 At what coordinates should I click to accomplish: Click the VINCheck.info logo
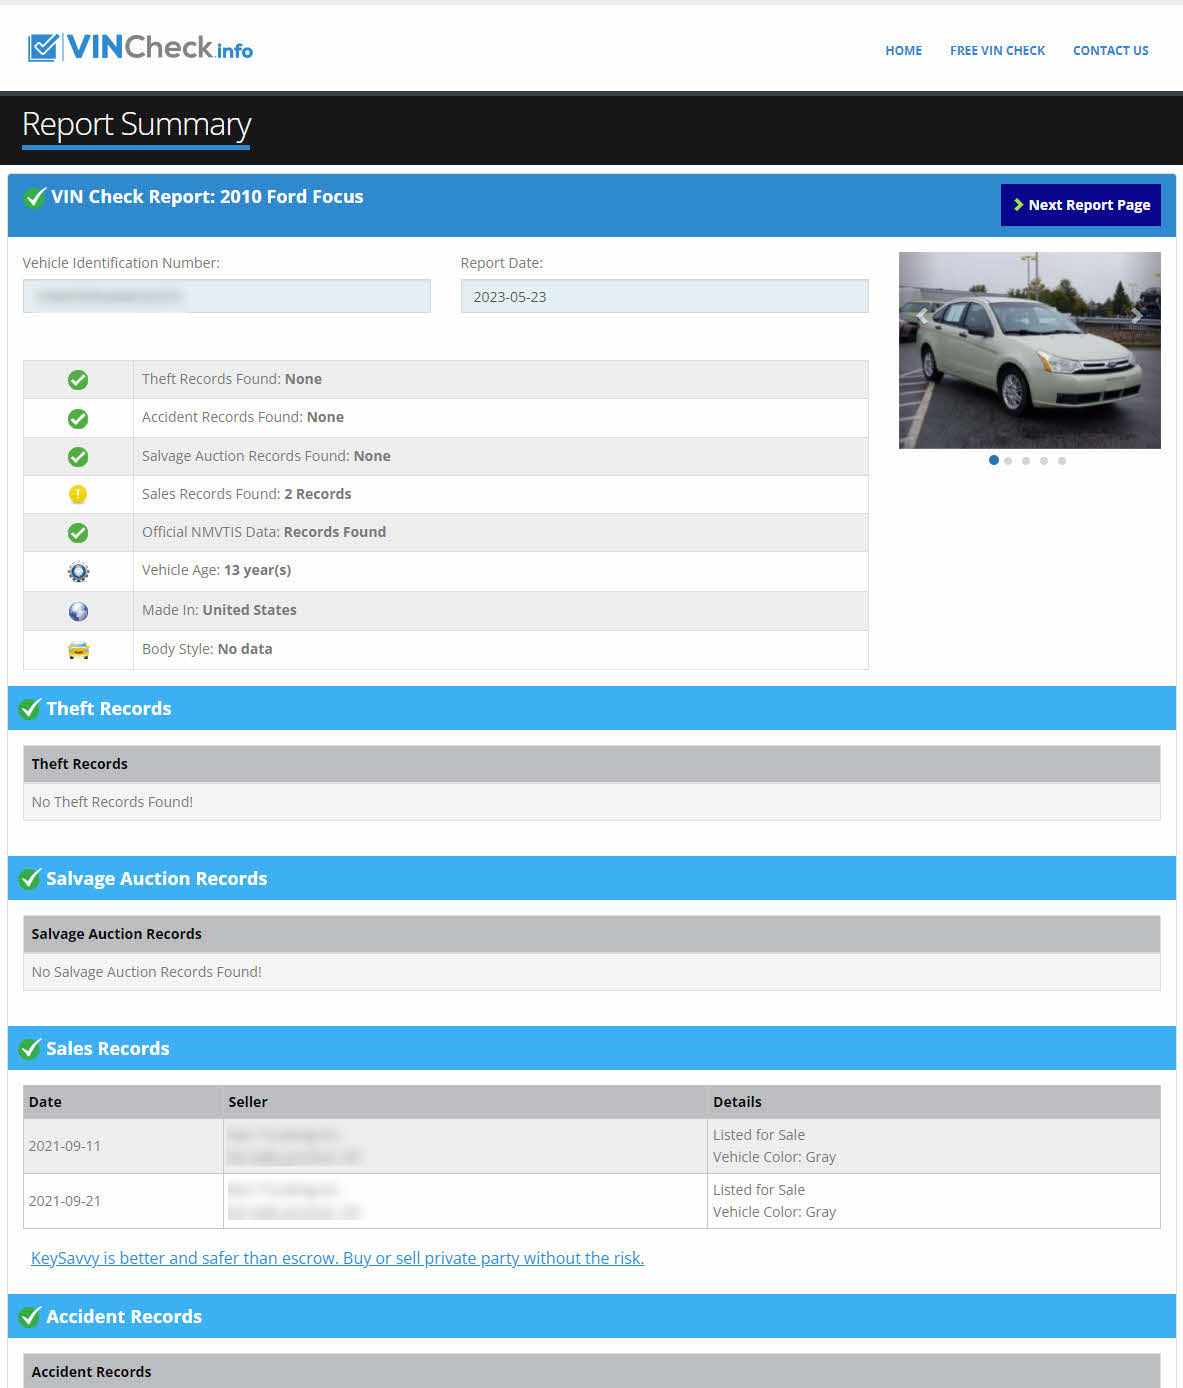click(x=140, y=47)
